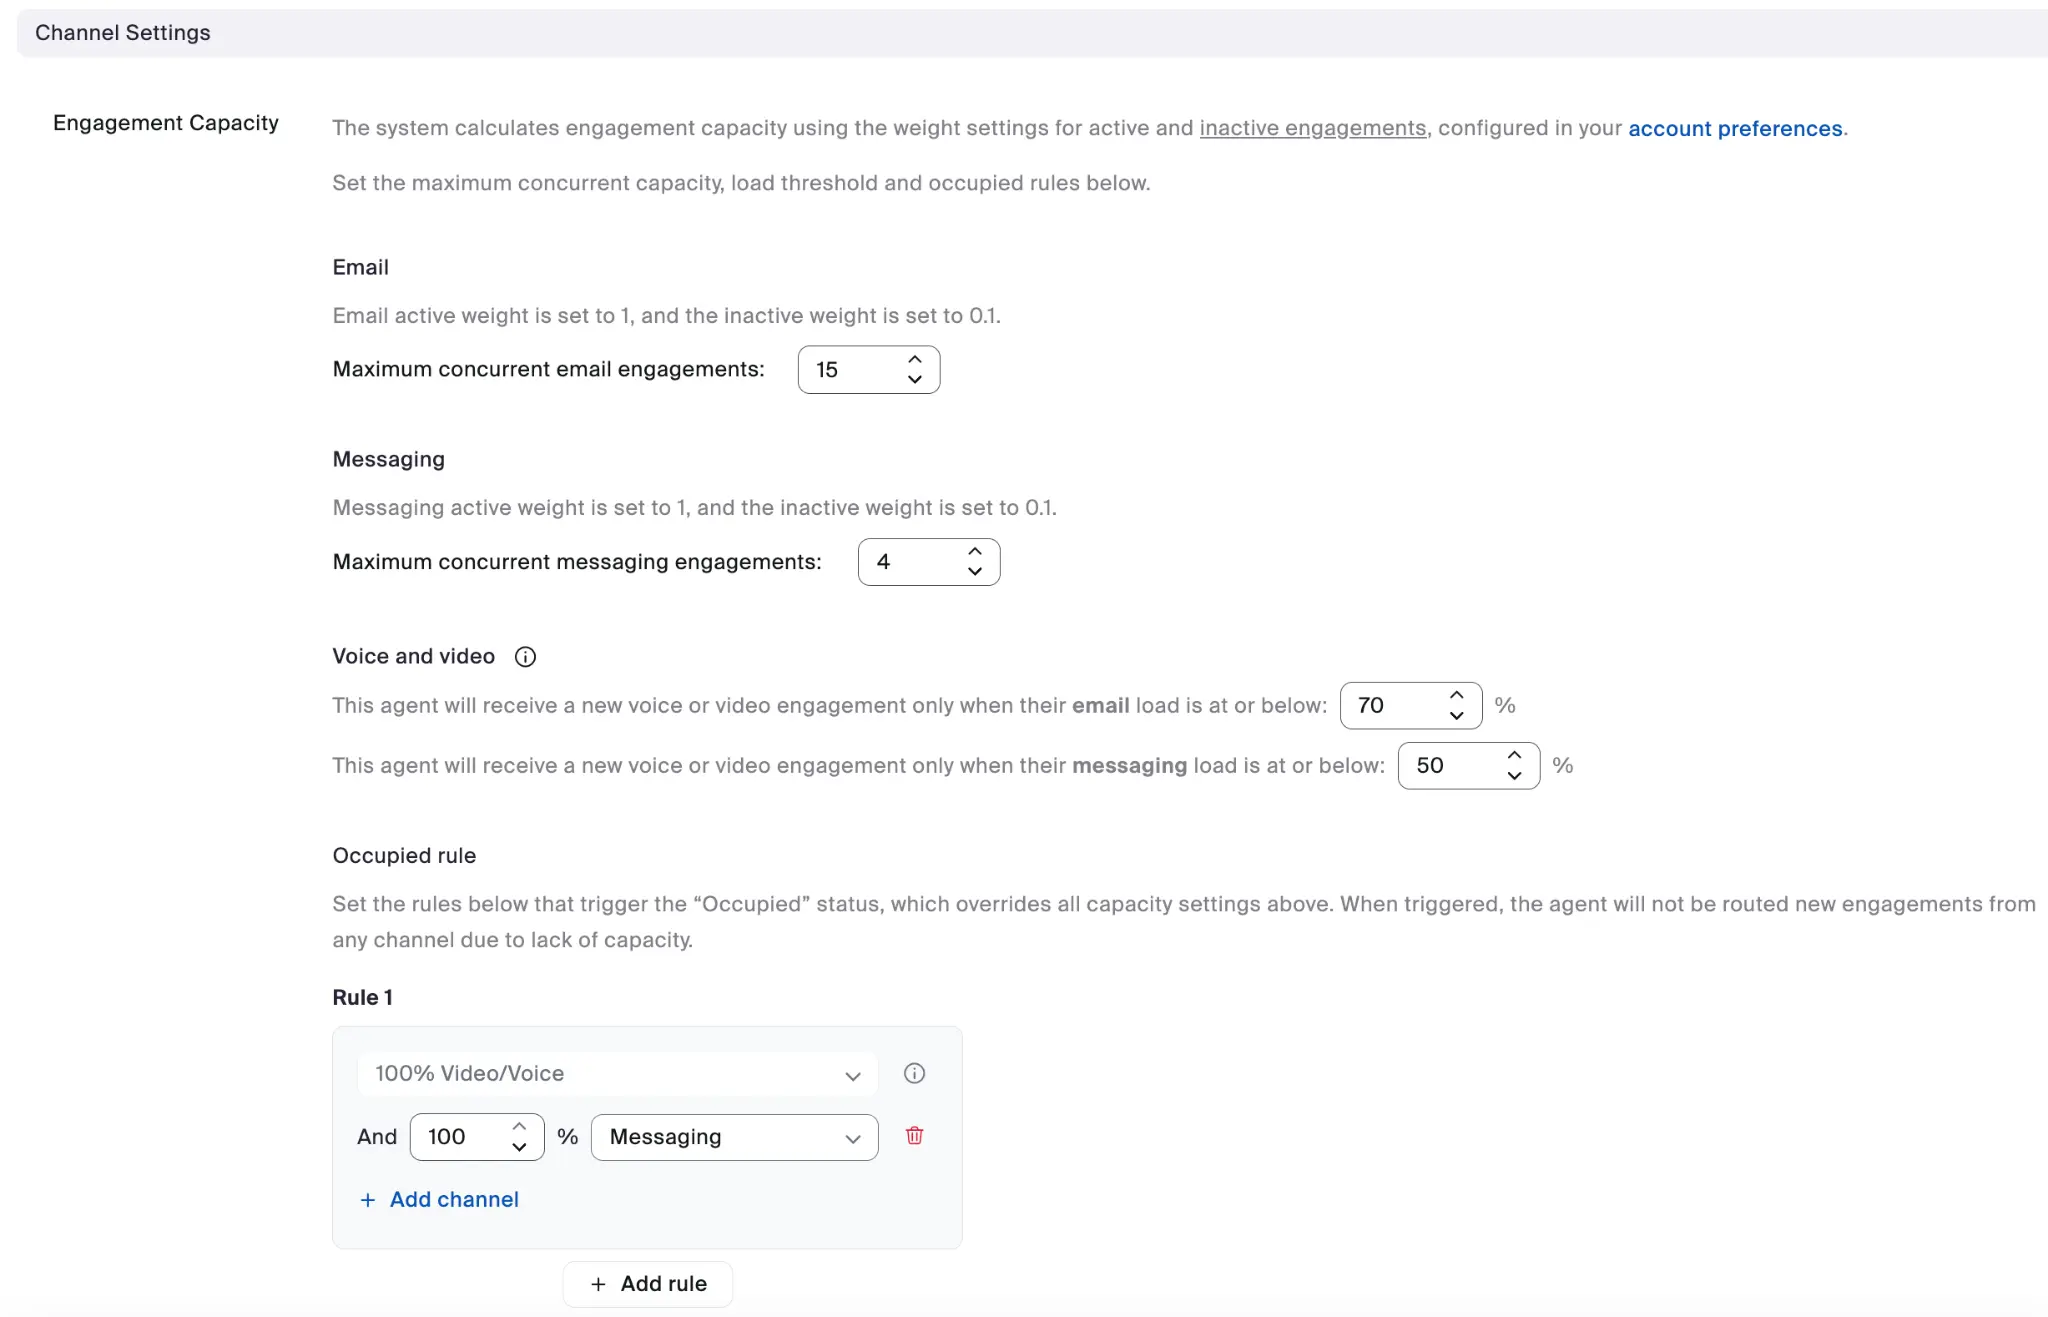This screenshot has height=1317, width=2048.
Task: Increase the rule's 100 percent value
Action: (x=518, y=1127)
